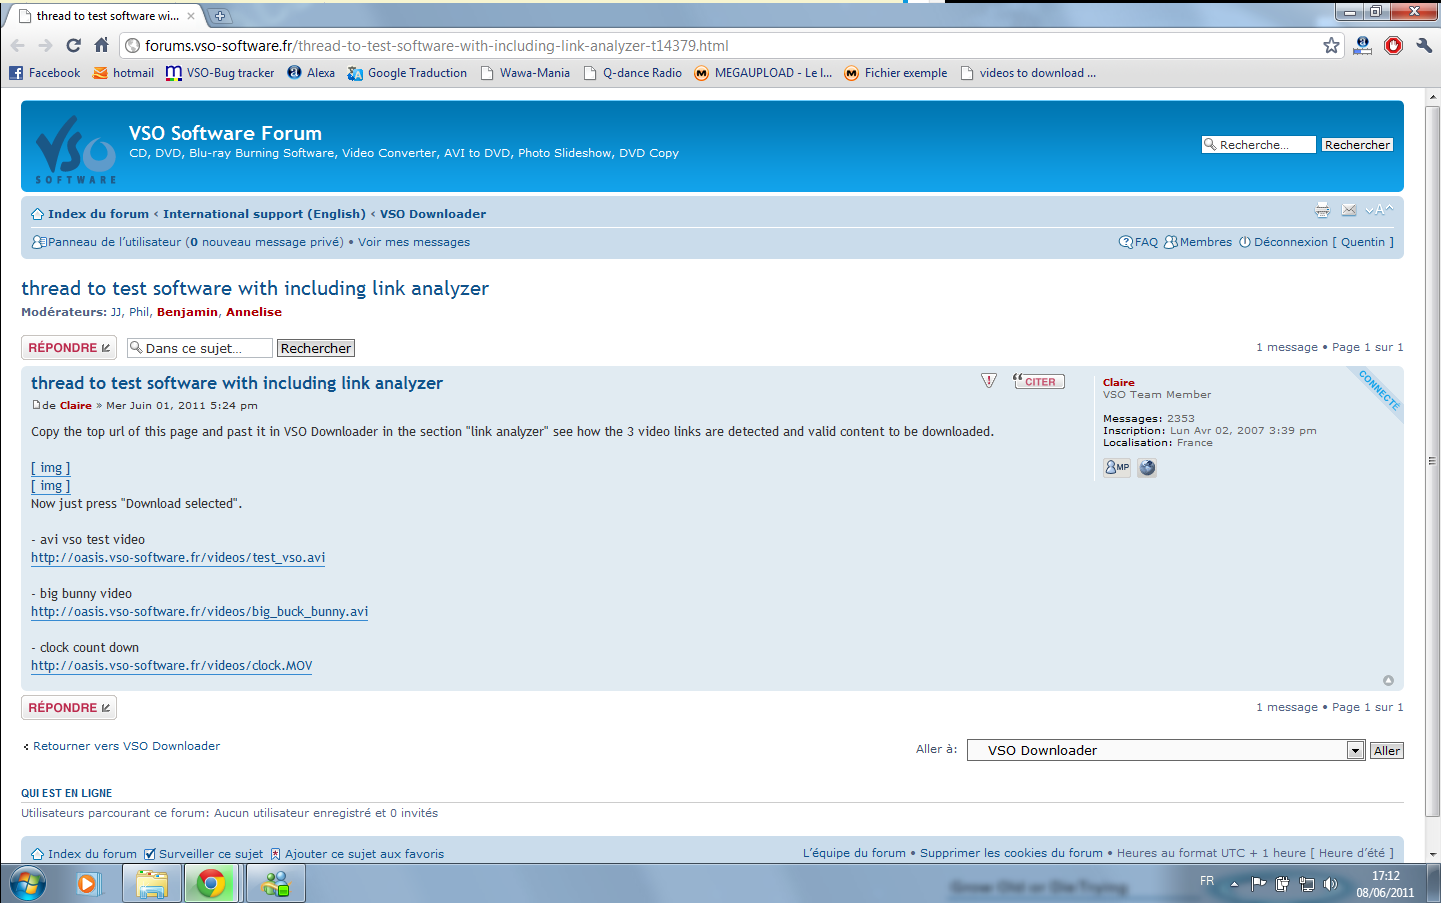1441x903 pixels.
Task: Open a new browser tab
Action: coord(220,16)
